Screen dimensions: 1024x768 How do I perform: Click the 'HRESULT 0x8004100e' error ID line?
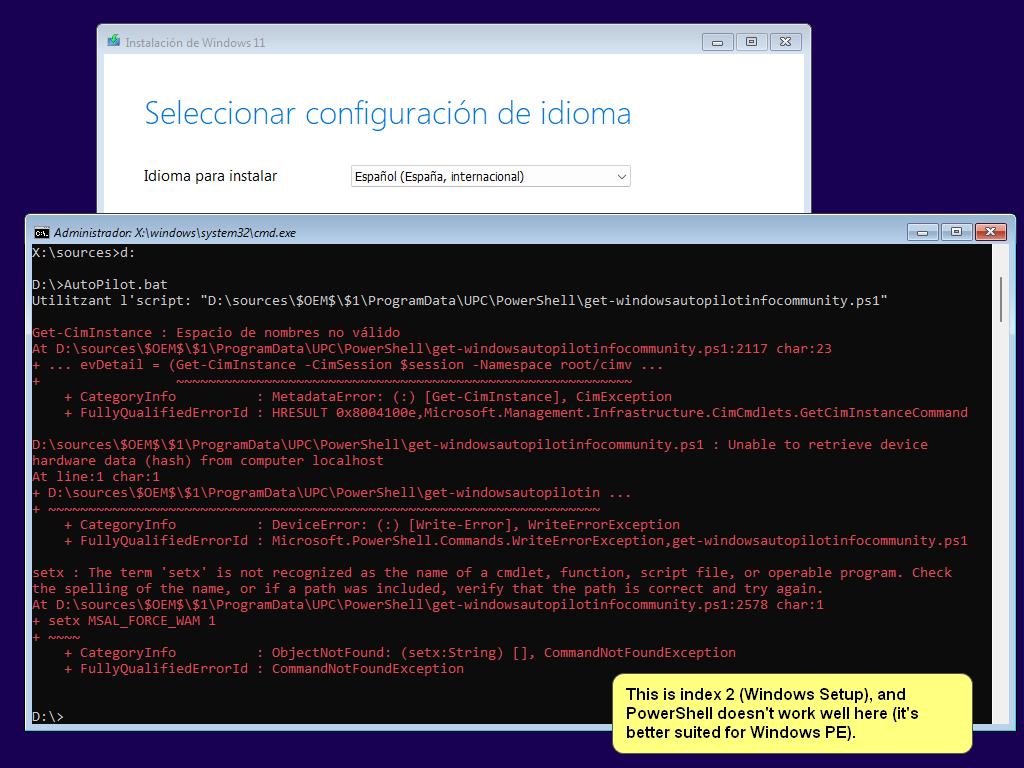516,413
